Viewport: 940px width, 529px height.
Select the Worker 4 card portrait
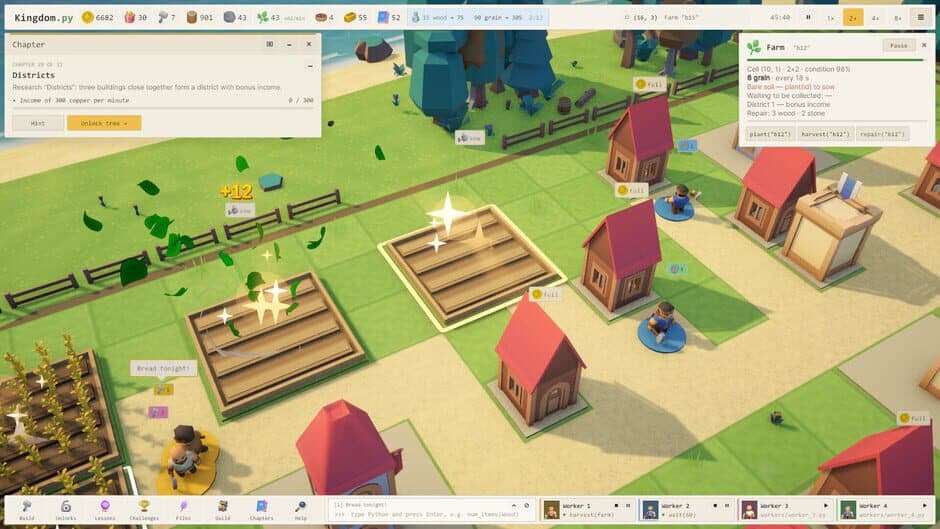tap(848, 510)
